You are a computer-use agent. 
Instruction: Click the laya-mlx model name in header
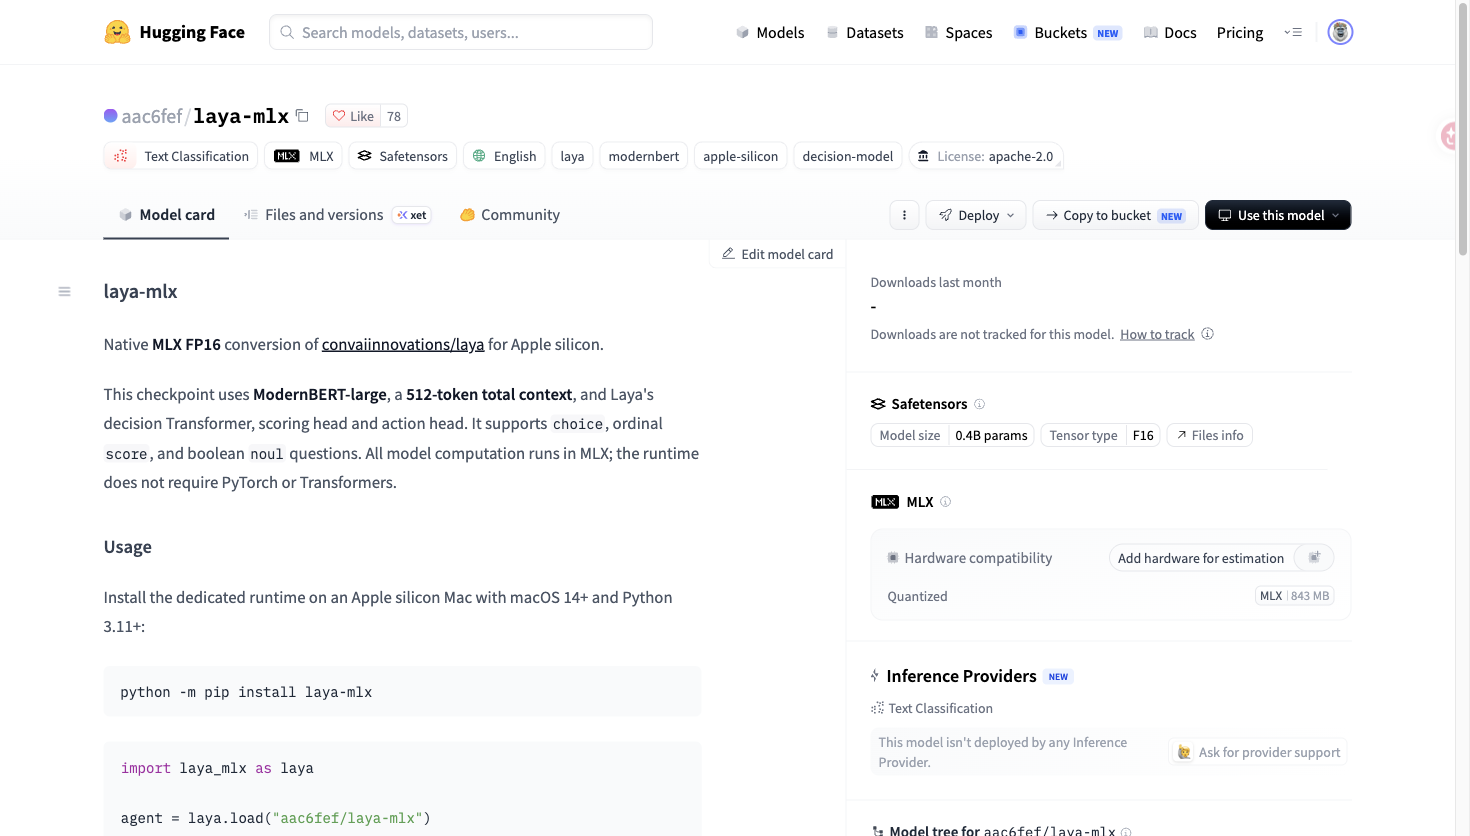(x=241, y=116)
